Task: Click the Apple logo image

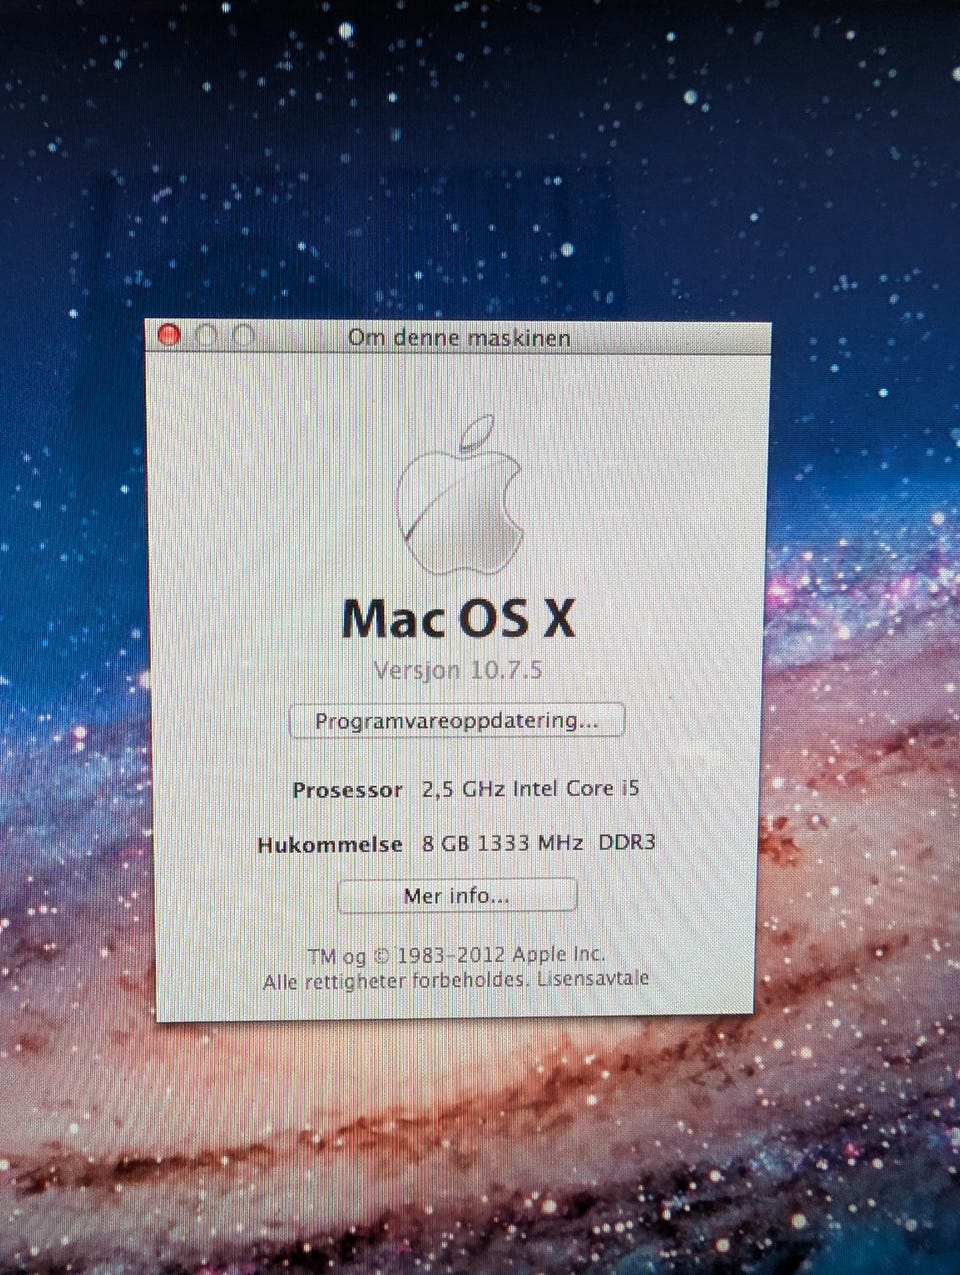Action: [460, 496]
